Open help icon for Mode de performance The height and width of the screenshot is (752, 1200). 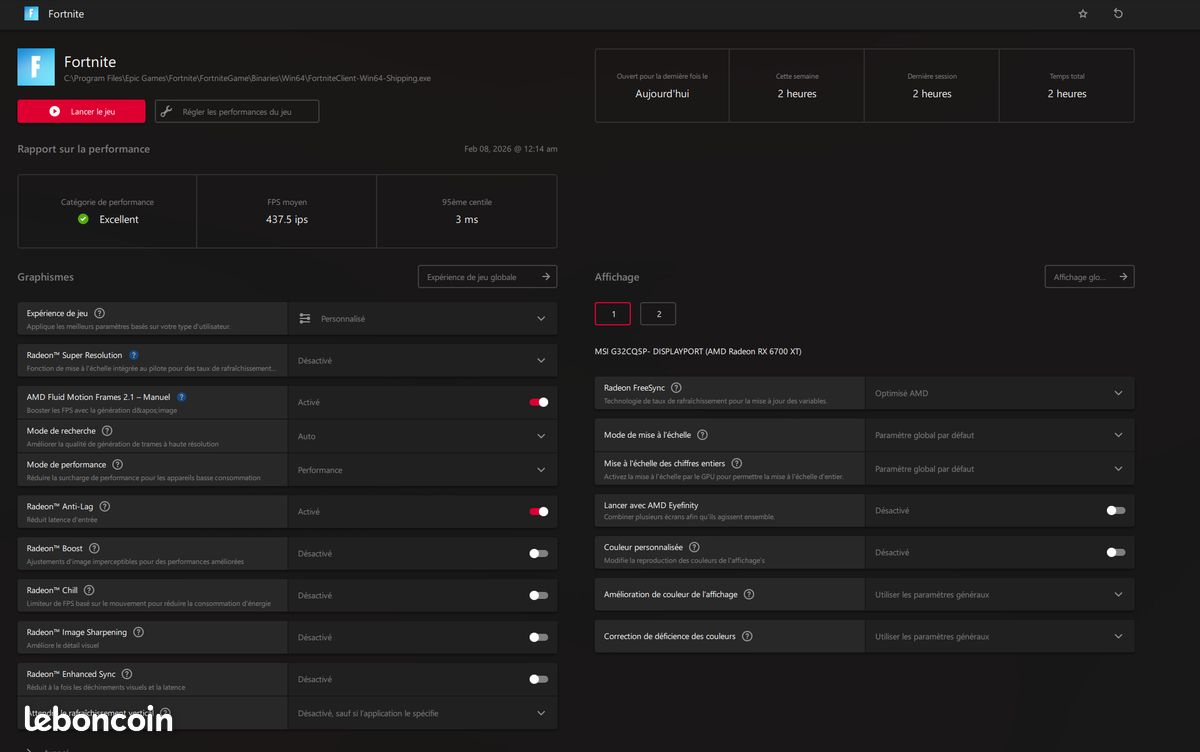click(117, 465)
